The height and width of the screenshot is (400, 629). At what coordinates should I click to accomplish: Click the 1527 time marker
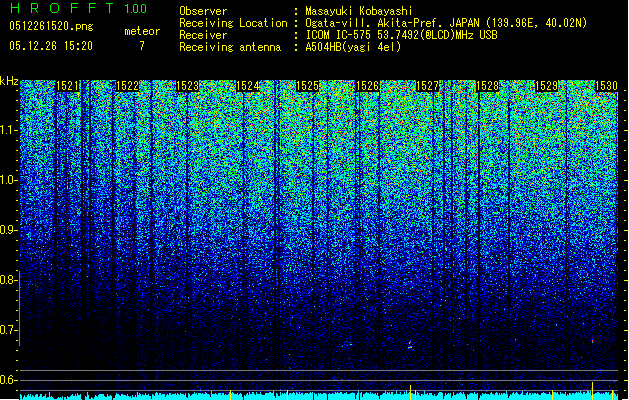coord(428,86)
